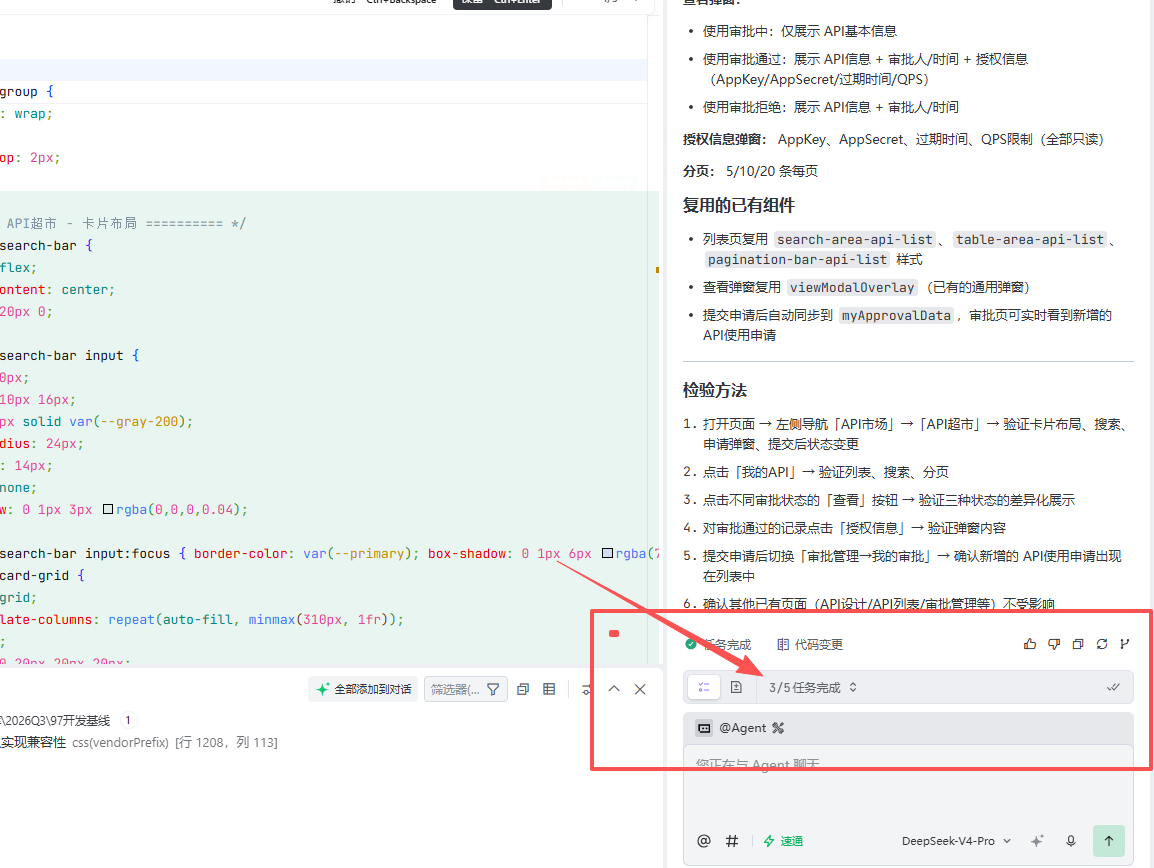Click the rgba(0,0,0,0.04) color swatch

108,509
